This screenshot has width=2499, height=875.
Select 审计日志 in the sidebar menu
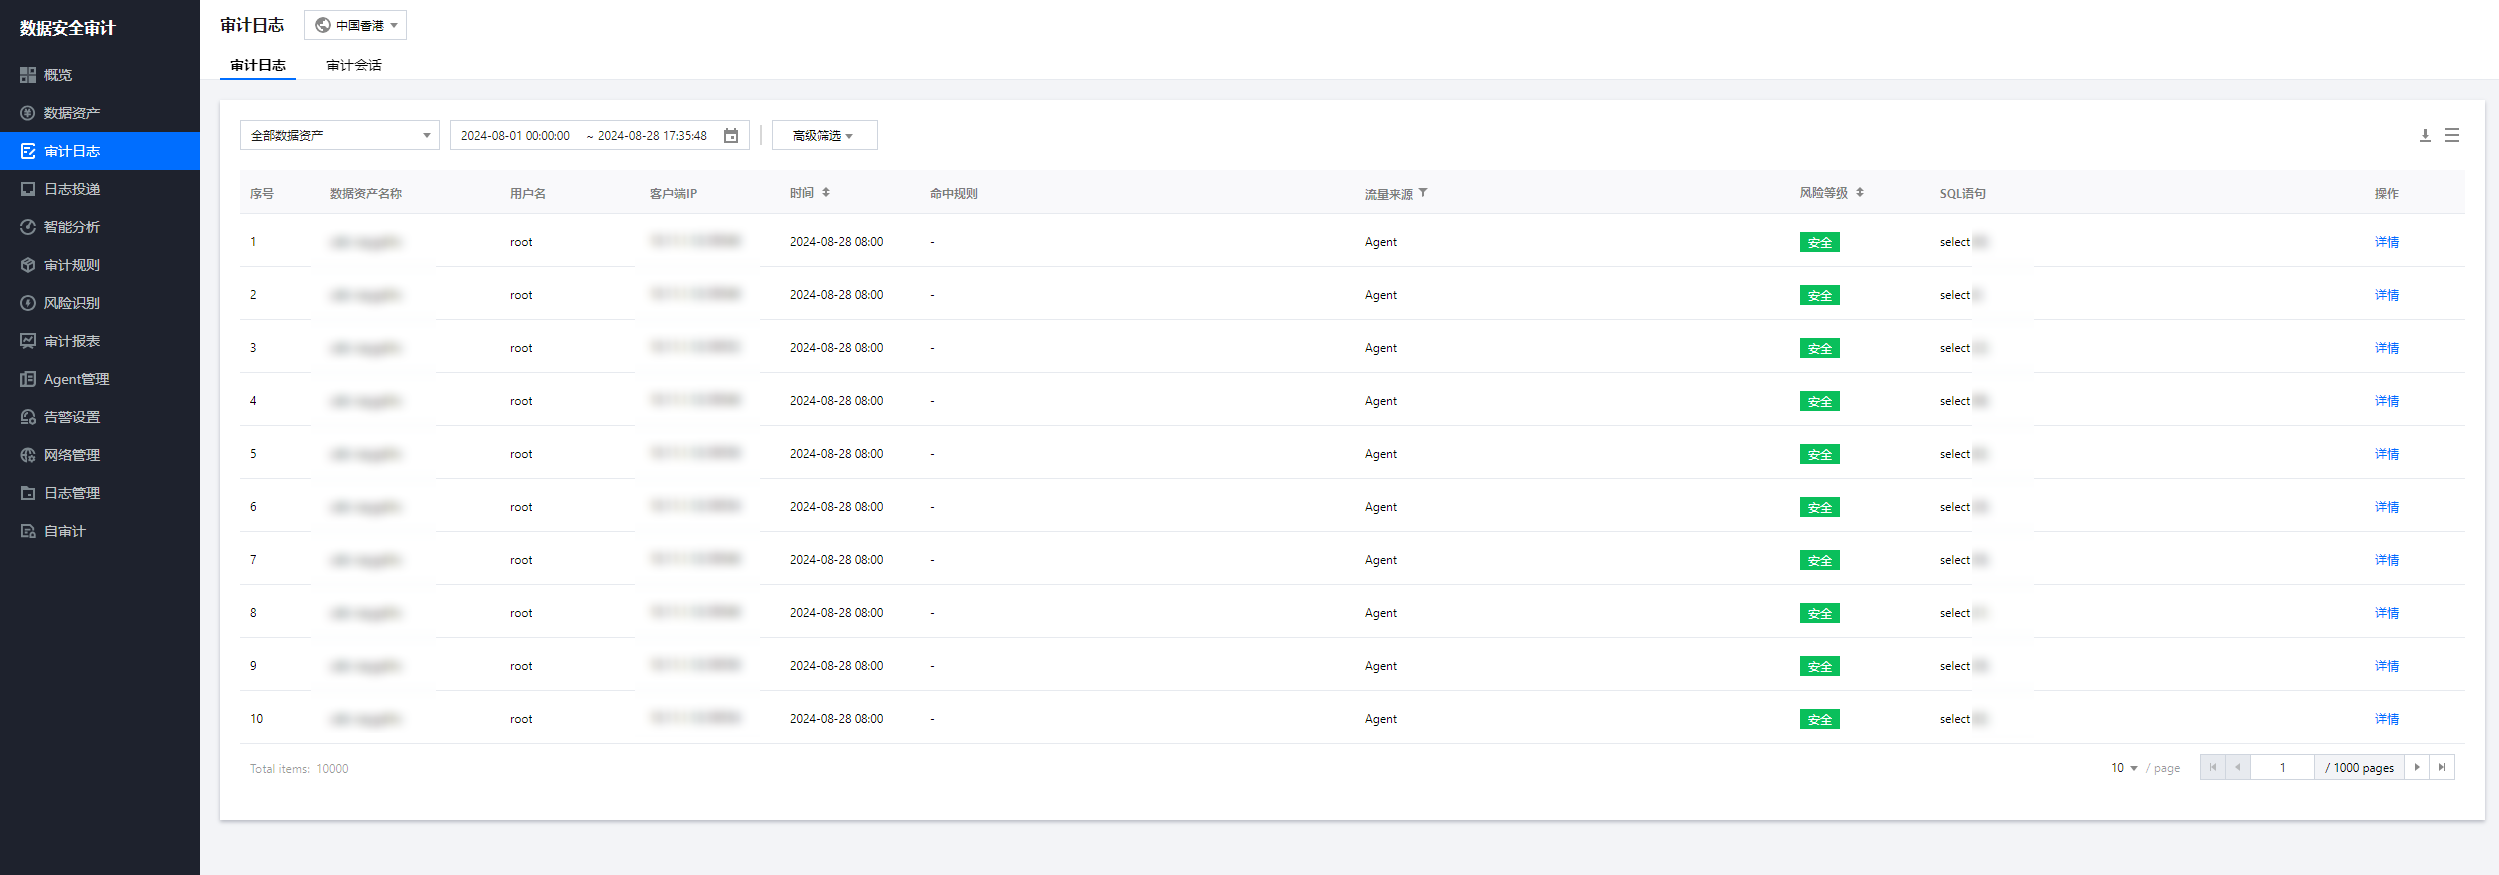point(100,151)
